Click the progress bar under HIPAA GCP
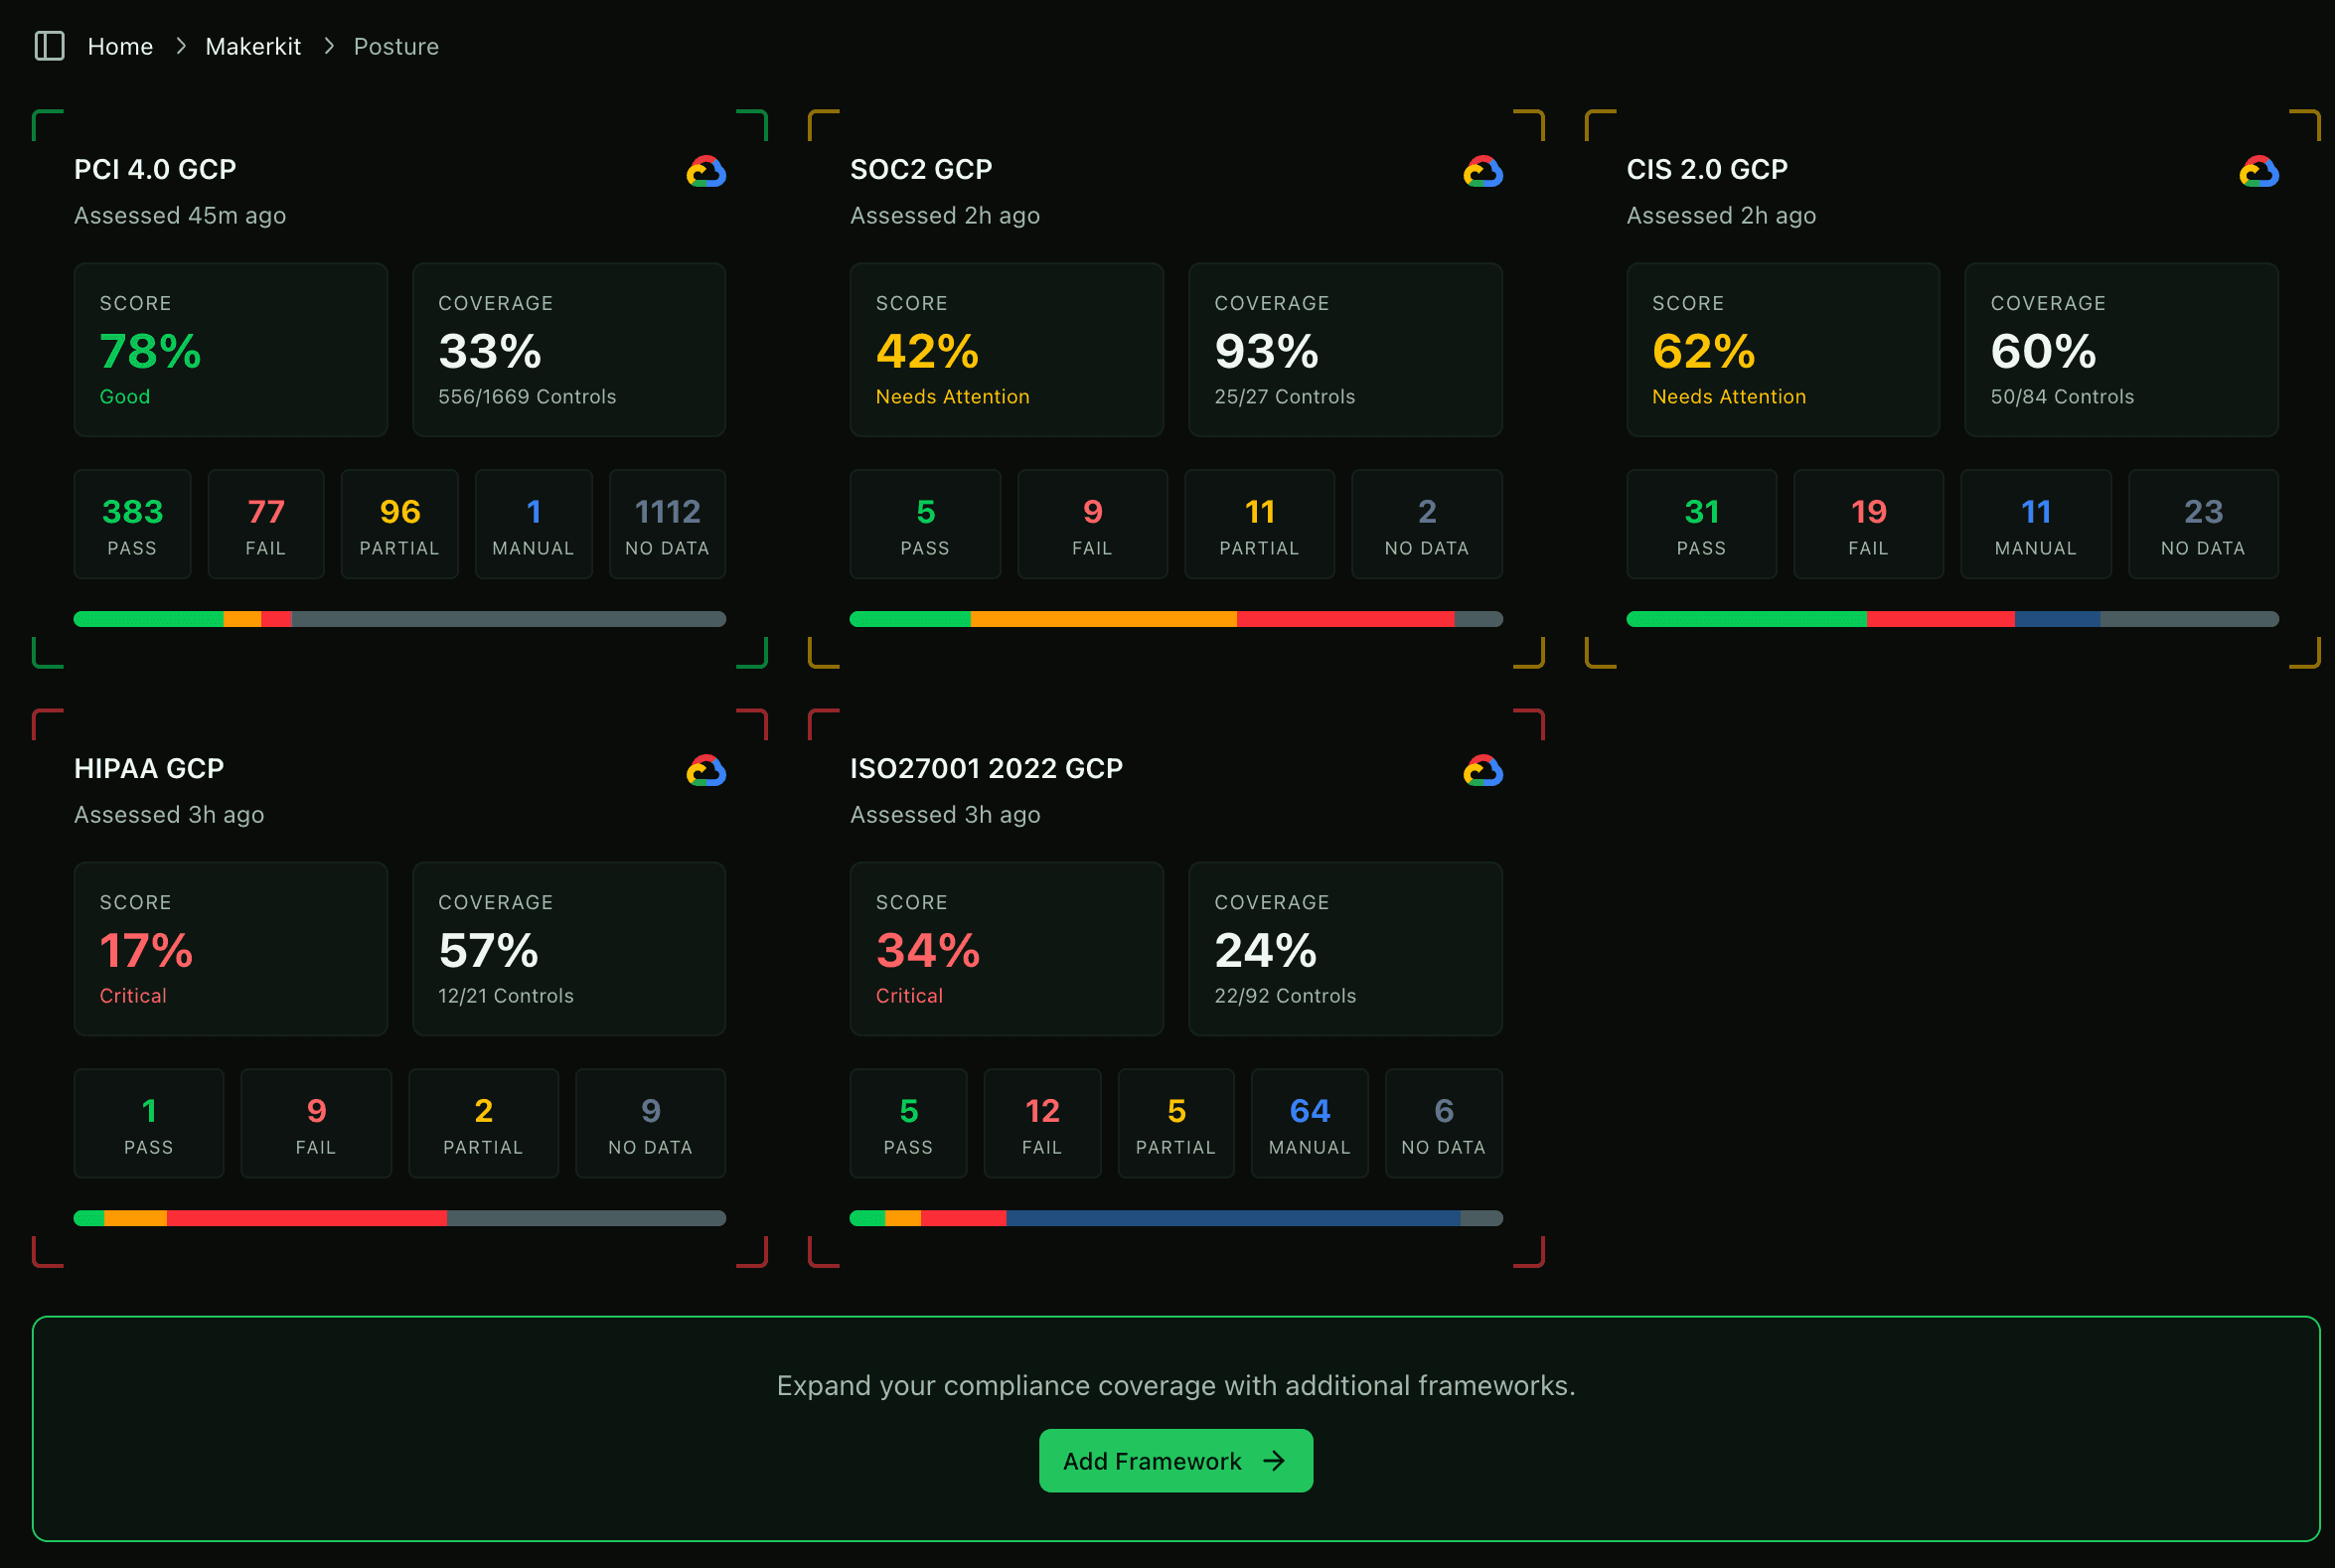 click(x=399, y=1218)
